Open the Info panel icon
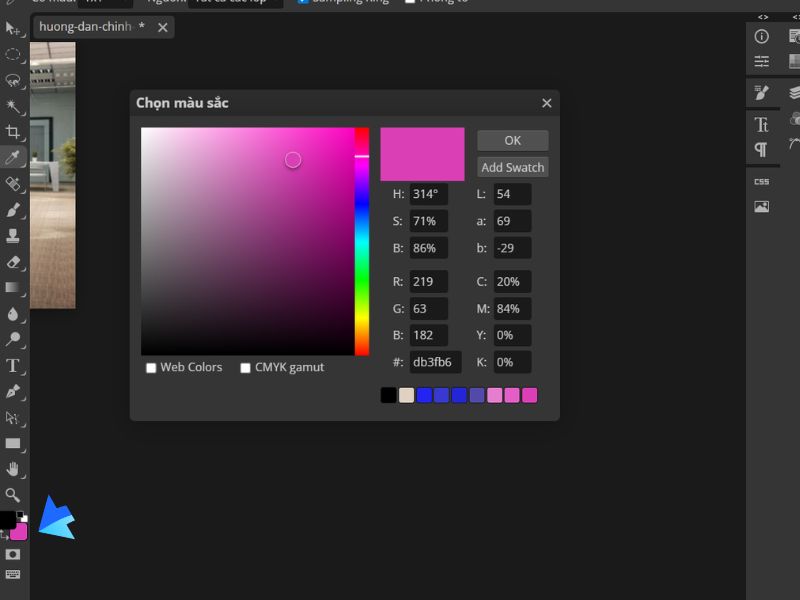The height and width of the screenshot is (600, 800). (x=761, y=36)
